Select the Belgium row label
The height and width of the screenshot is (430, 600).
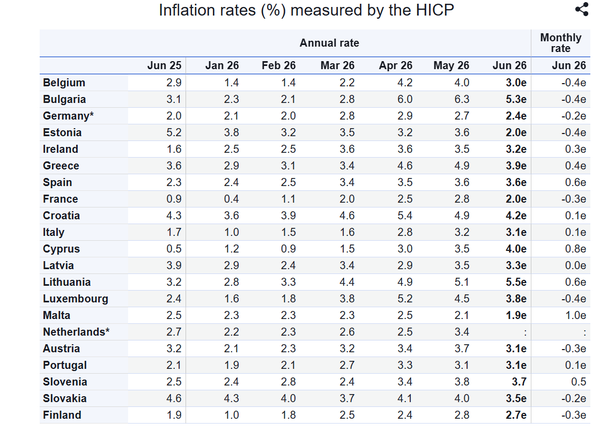tap(64, 83)
